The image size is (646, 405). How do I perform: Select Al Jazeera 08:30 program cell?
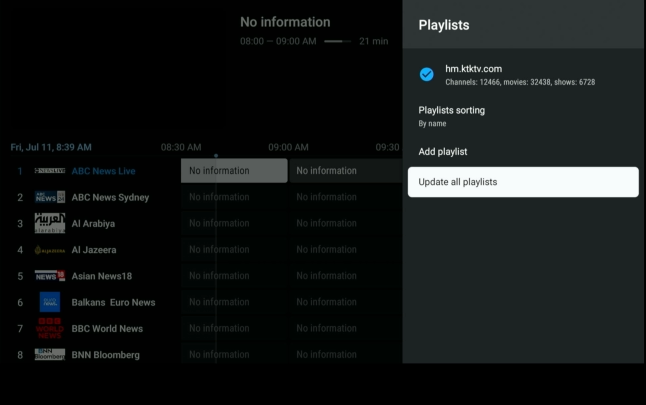[x=234, y=250]
